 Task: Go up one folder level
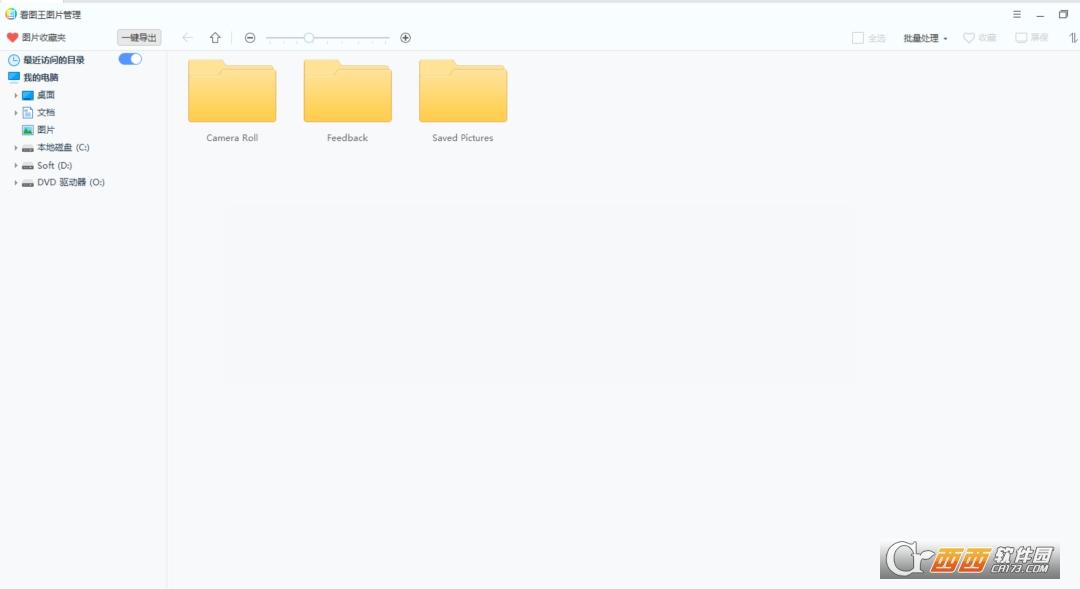tap(215, 38)
